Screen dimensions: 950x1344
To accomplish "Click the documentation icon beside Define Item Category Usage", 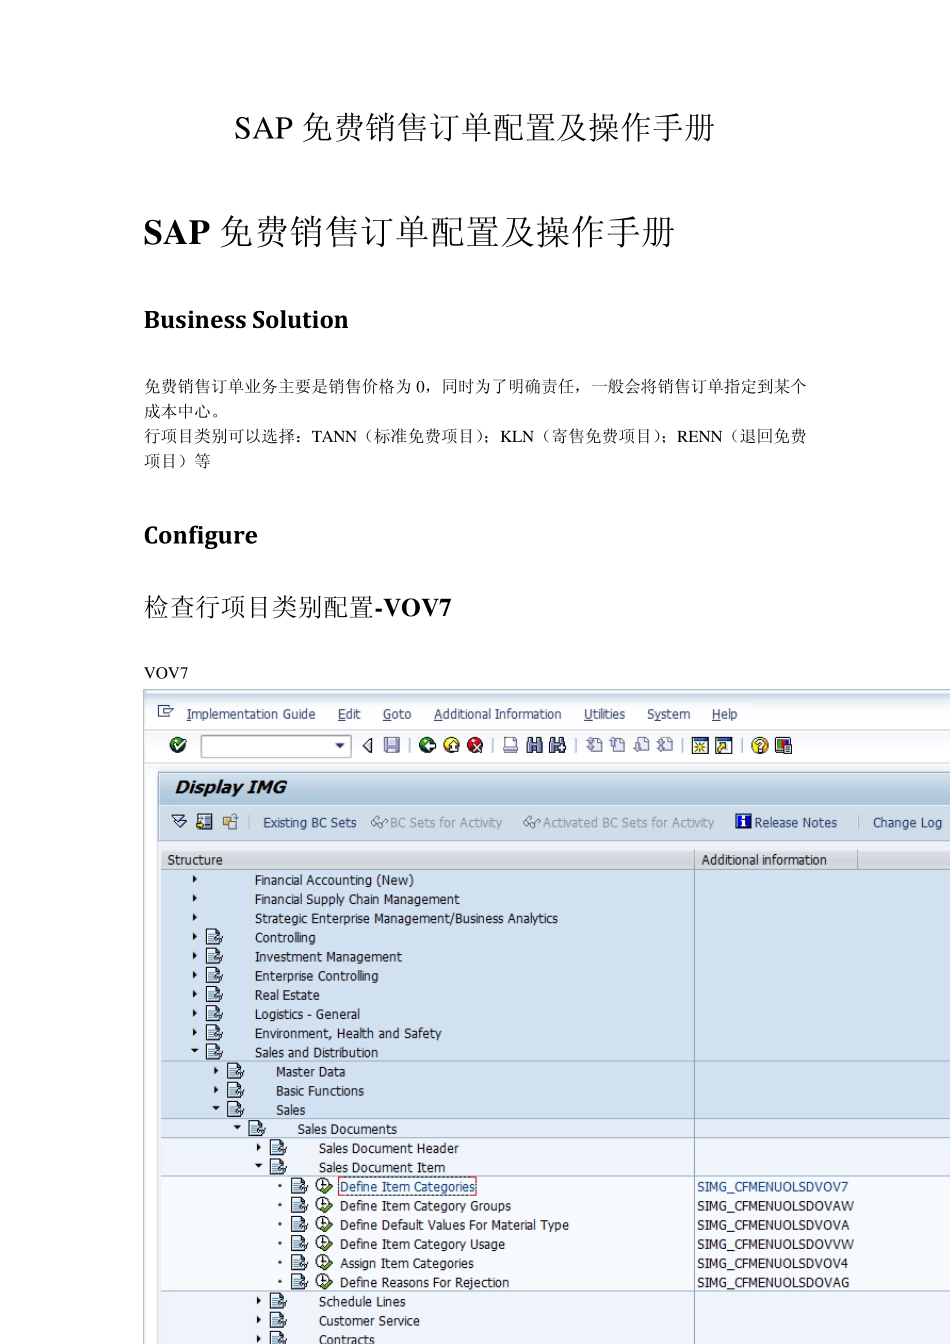I will click(x=299, y=1243).
